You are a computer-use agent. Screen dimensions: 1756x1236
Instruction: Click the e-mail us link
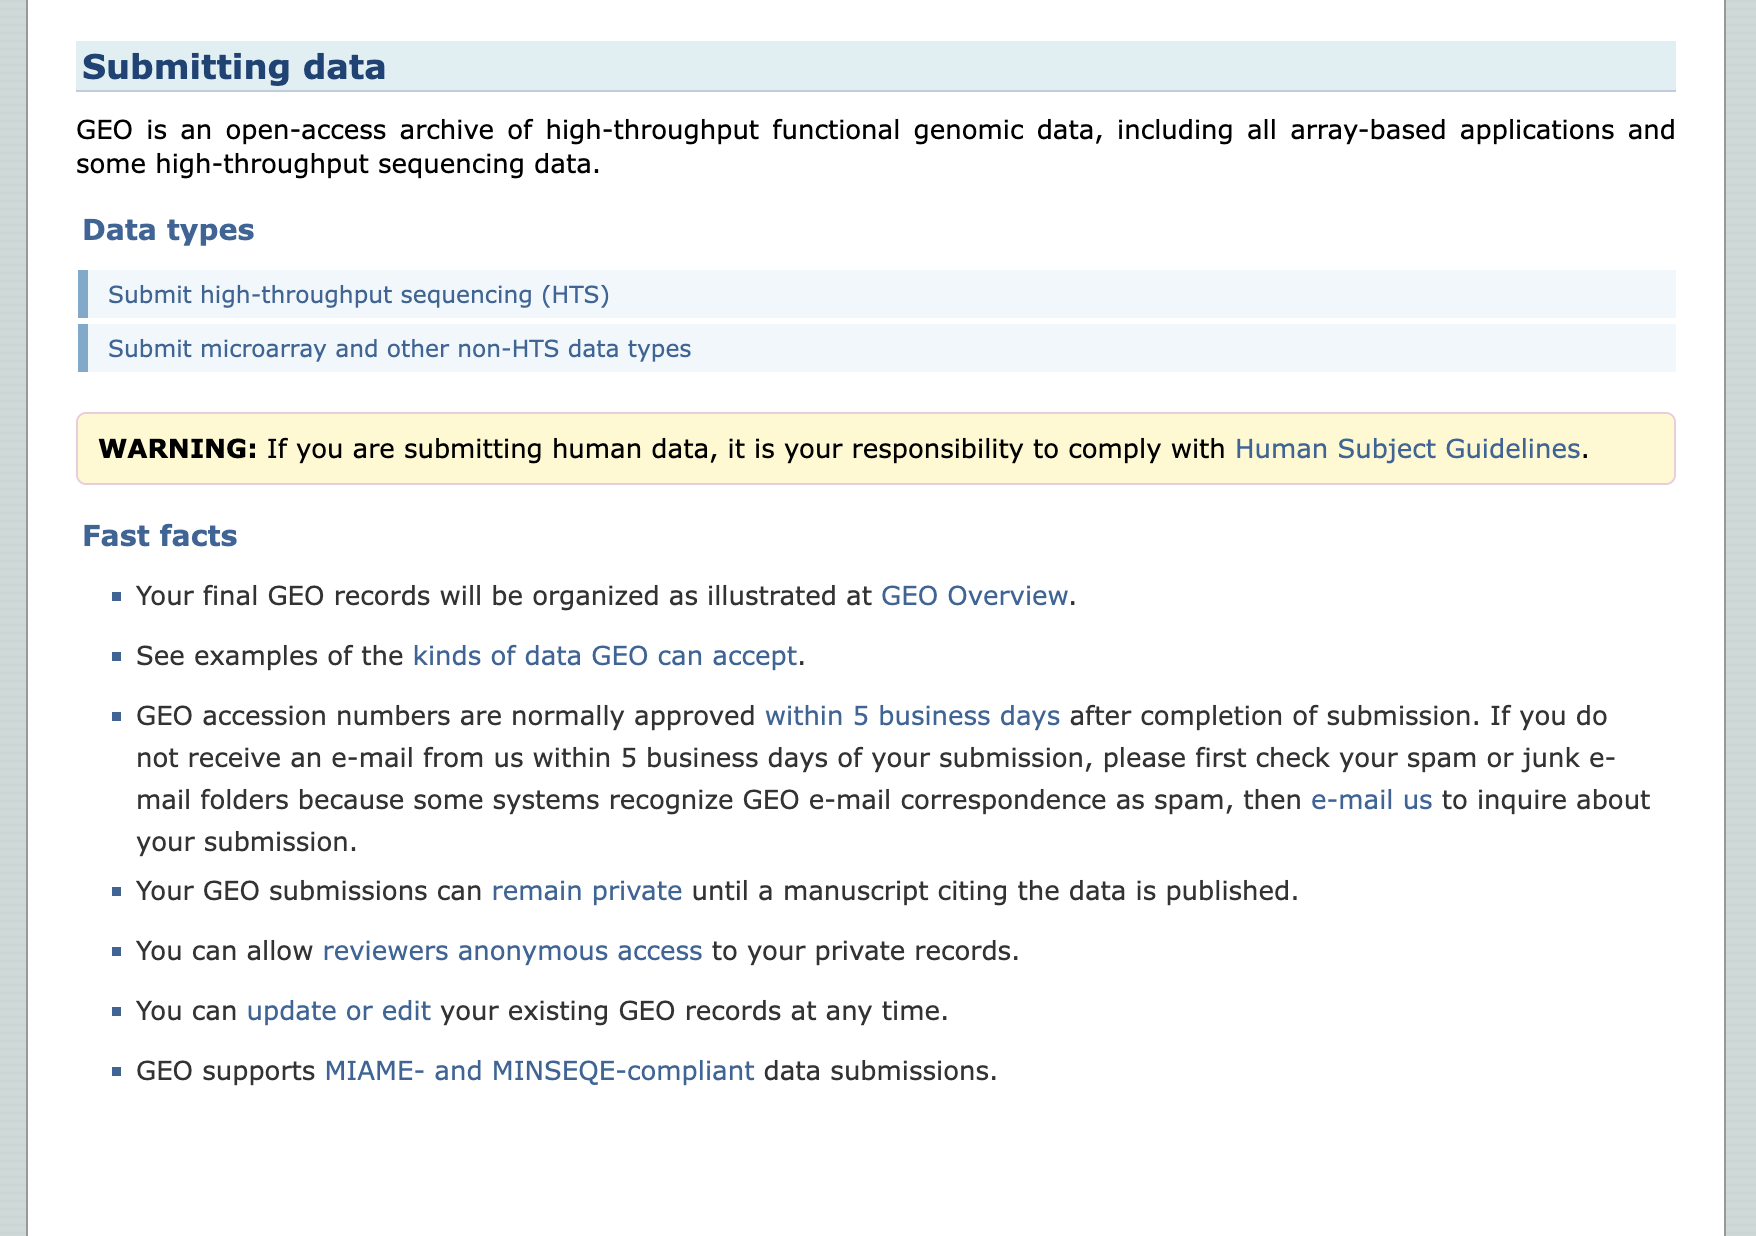click(1371, 800)
